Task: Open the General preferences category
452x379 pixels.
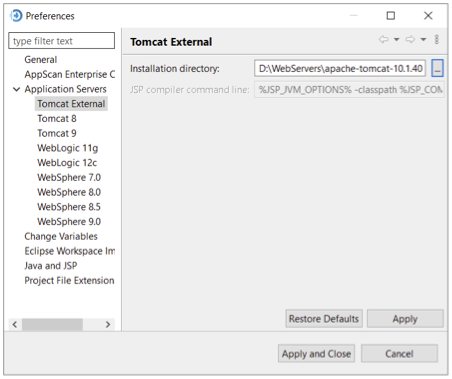Action: pyautogui.click(x=41, y=60)
